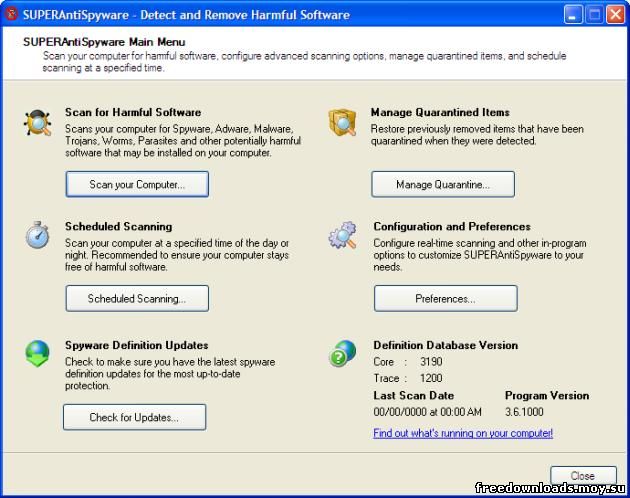Follow the 'Find out what's running' link

click(x=463, y=433)
